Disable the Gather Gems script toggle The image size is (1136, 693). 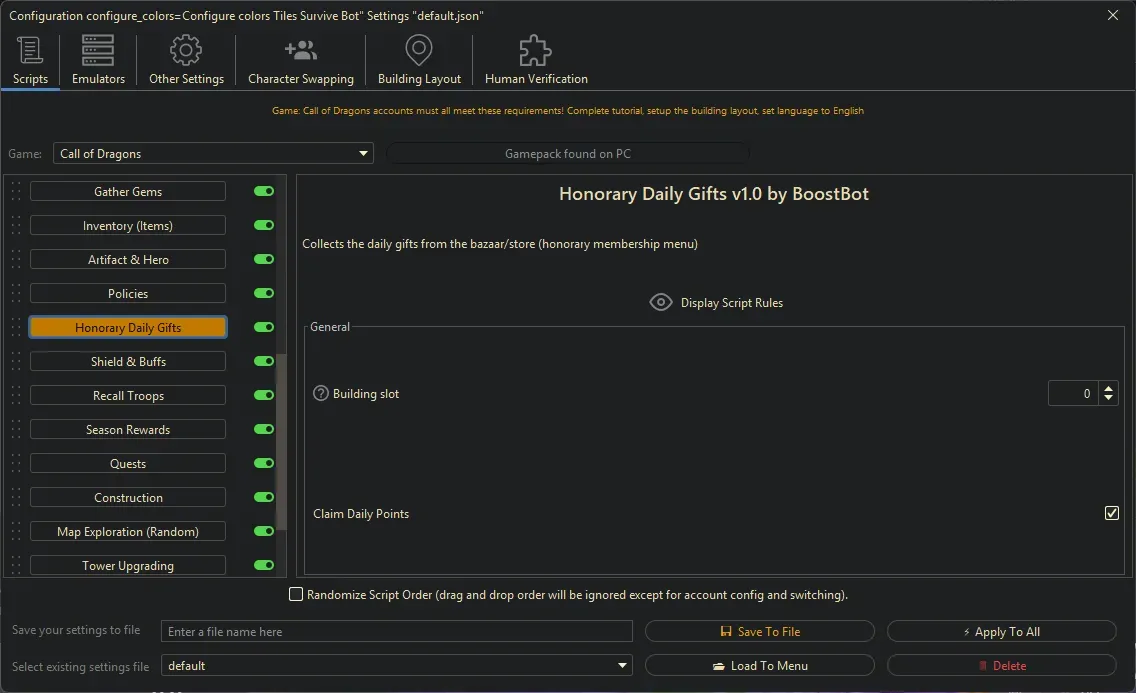point(263,191)
